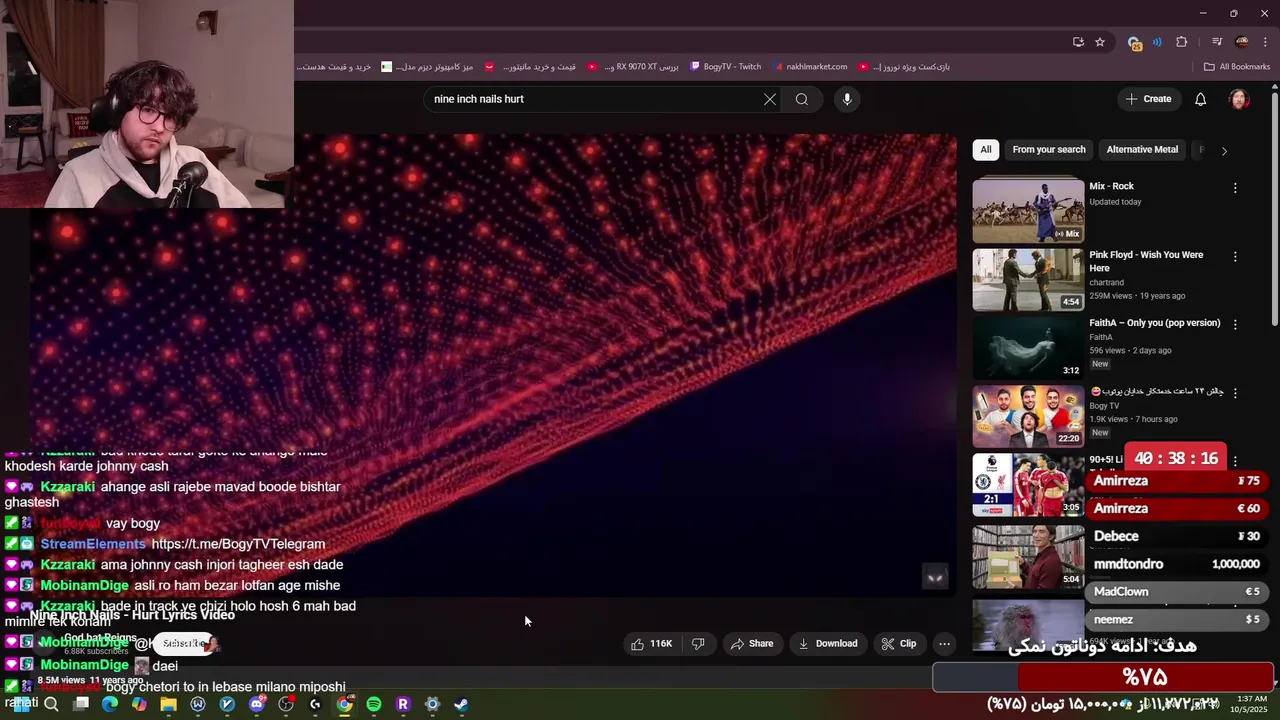The height and width of the screenshot is (720, 1280).
Task: Open options for FaithA Only you video
Action: pyautogui.click(x=1235, y=325)
